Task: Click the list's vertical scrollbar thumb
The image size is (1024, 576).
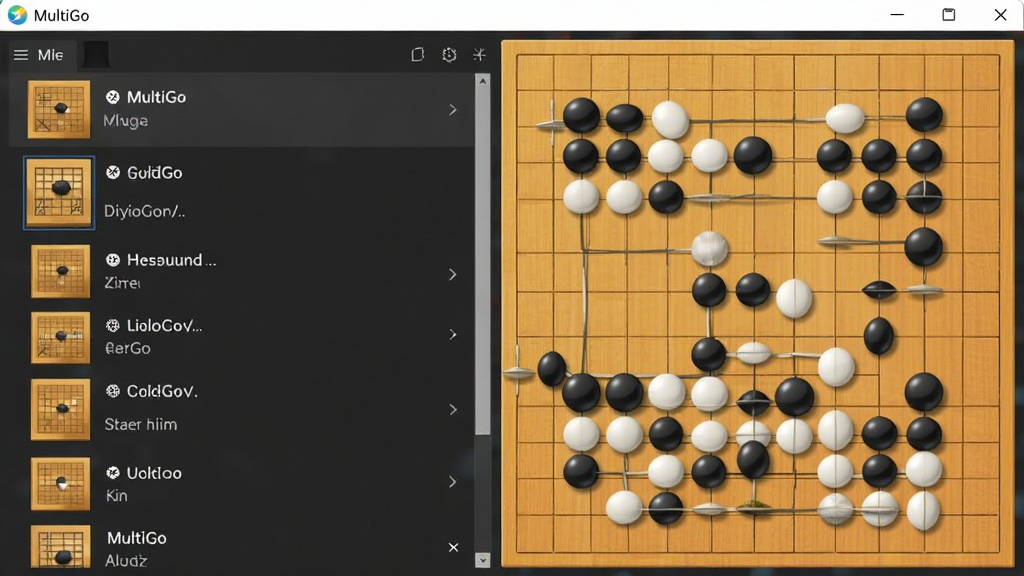Action: click(x=483, y=262)
